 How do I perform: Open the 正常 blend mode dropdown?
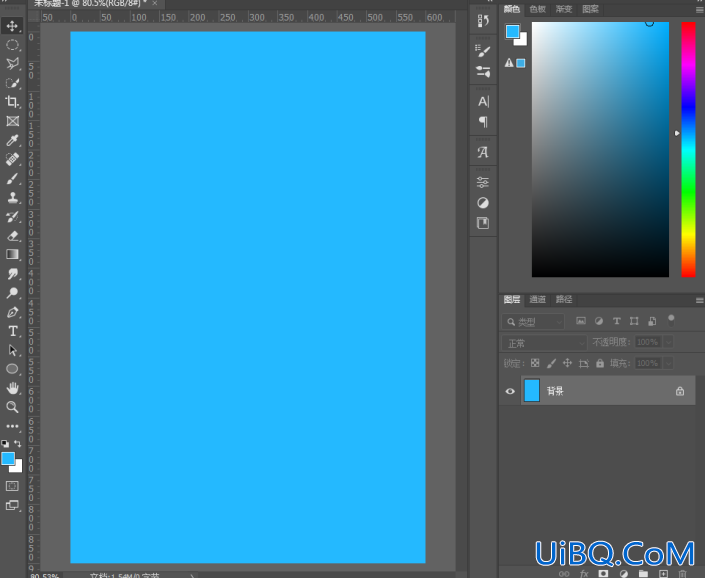pos(544,343)
